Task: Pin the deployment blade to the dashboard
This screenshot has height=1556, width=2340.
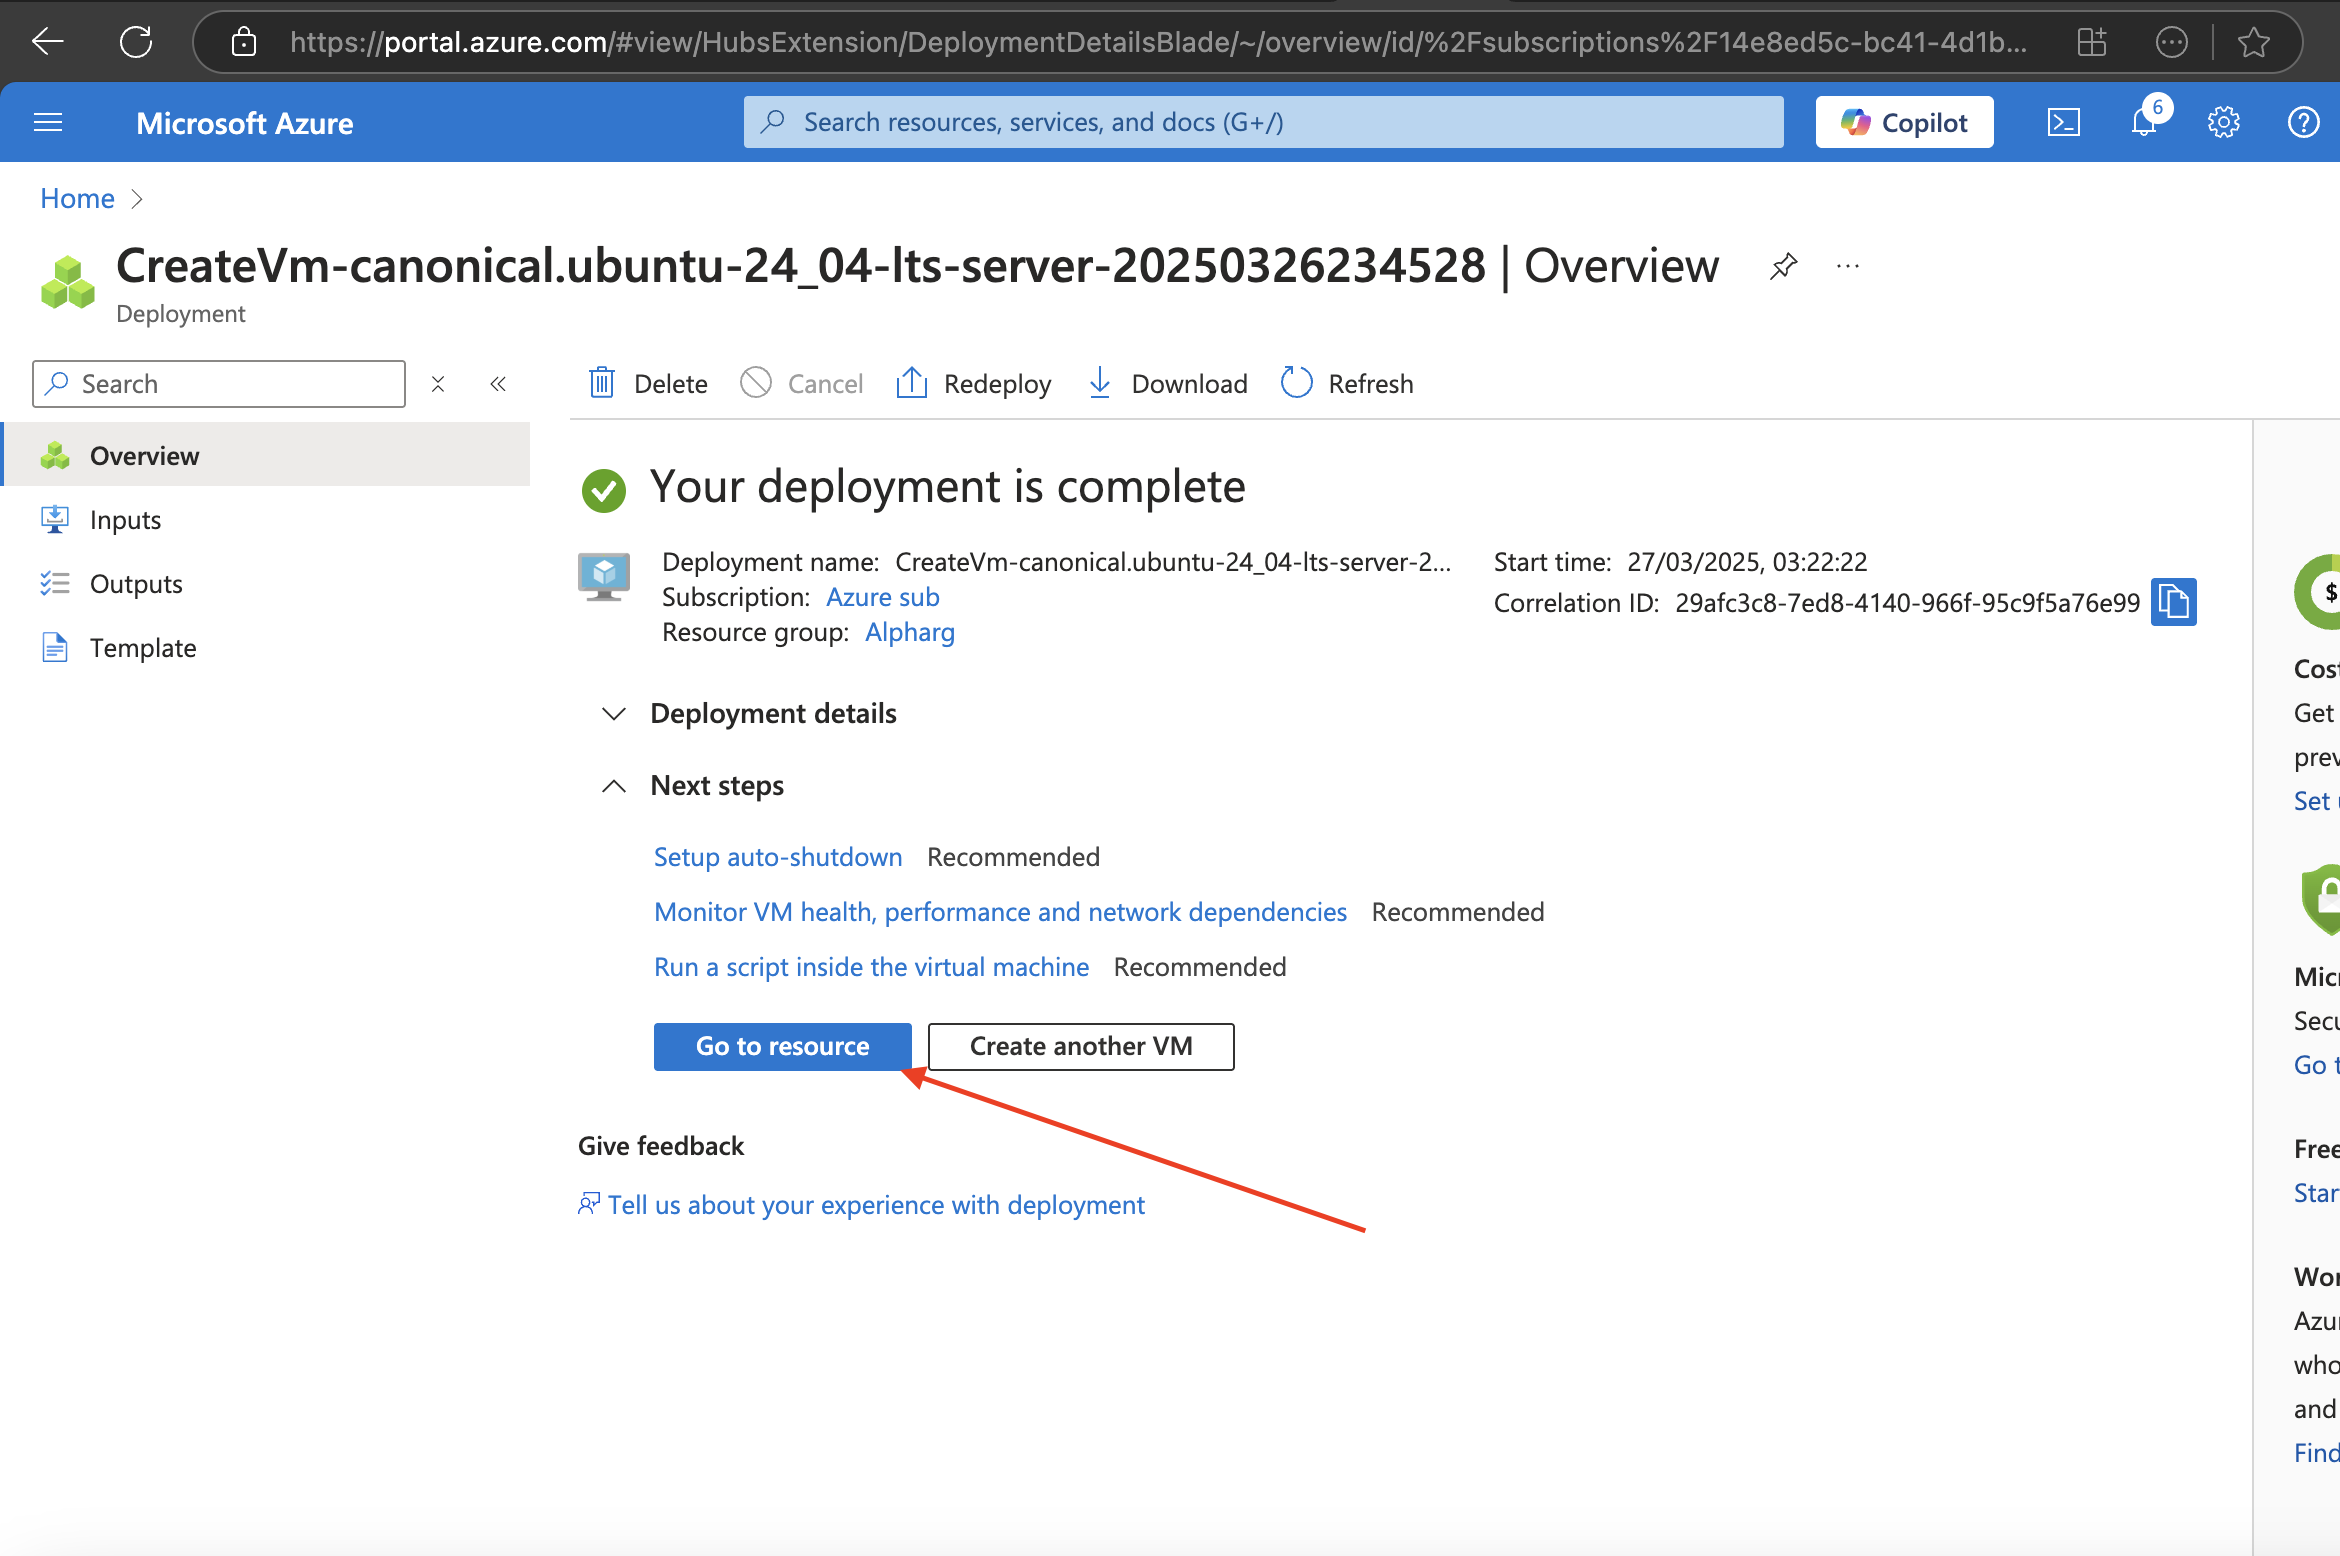Action: tap(1783, 266)
